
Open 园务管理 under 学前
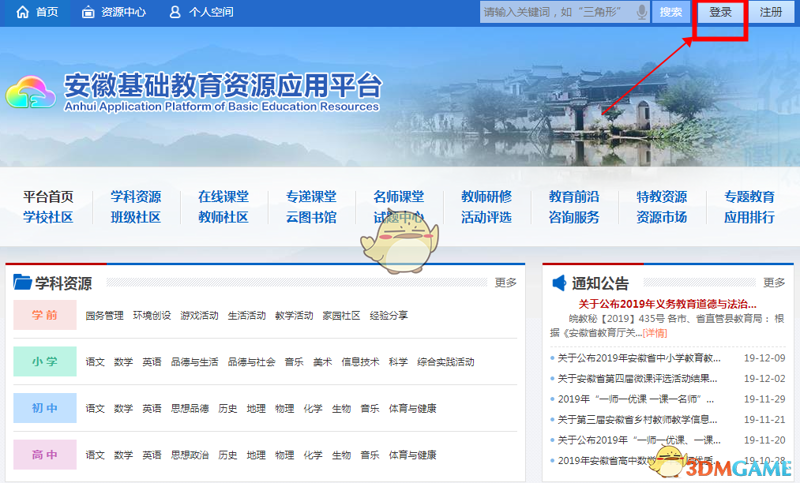(x=104, y=316)
